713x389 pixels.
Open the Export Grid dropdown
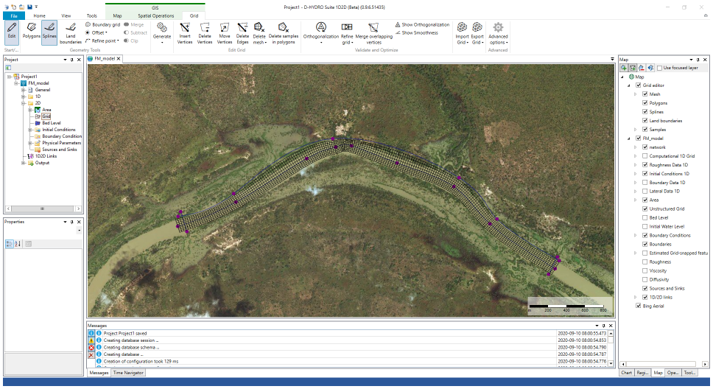click(477, 33)
